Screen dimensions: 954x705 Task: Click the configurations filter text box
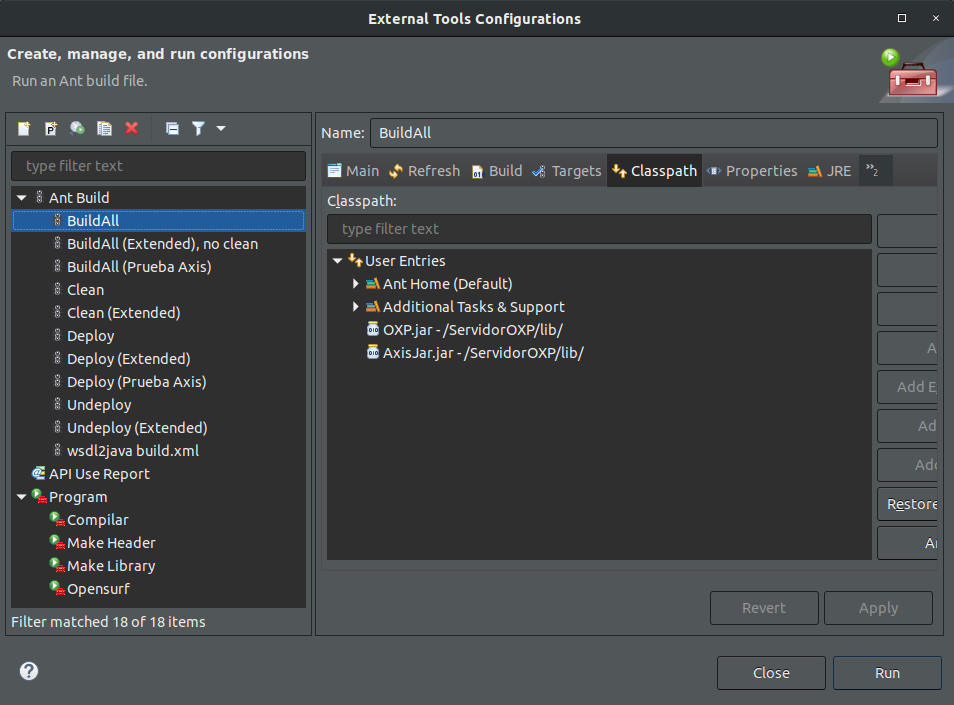(x=158, y=165)
